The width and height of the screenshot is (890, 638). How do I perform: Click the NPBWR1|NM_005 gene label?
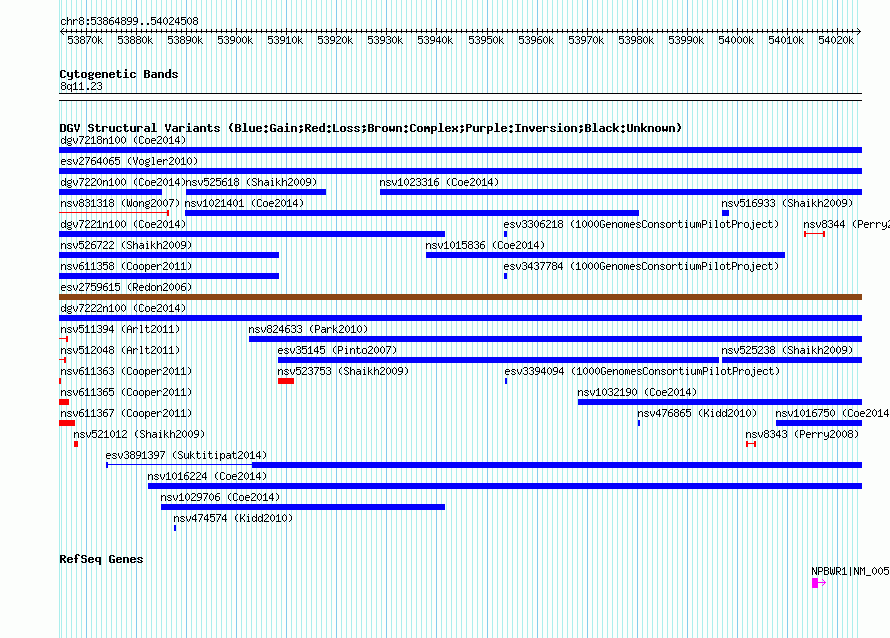(x=850, y=572)
